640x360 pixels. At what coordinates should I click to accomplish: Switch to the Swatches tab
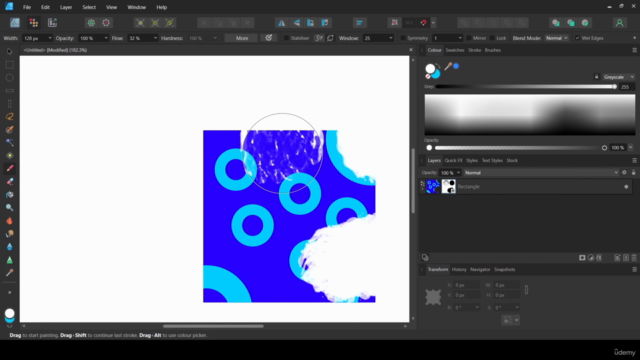(x=455, y=50)
